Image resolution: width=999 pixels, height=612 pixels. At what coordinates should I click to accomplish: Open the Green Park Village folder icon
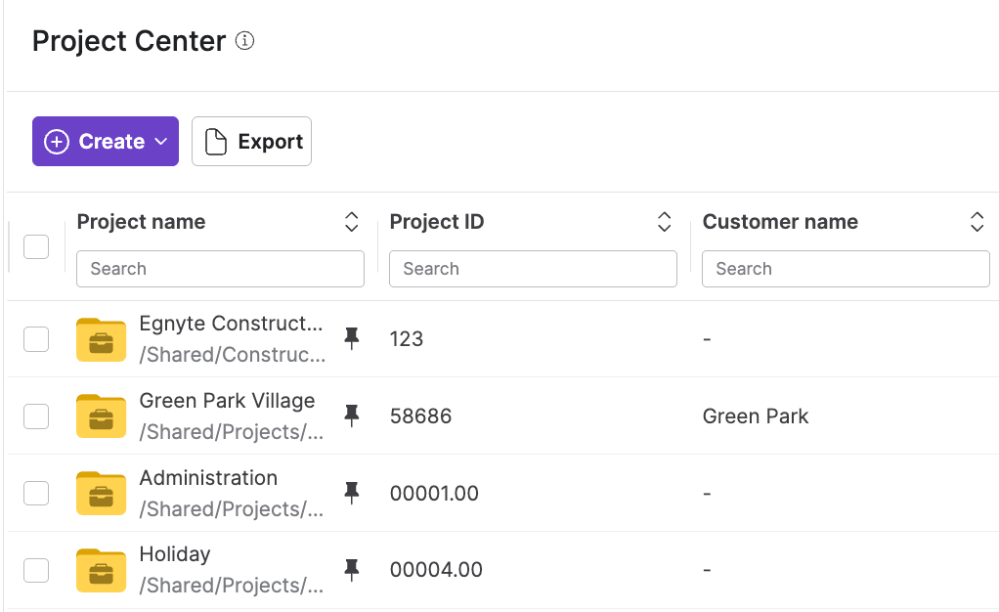(101, 416)
